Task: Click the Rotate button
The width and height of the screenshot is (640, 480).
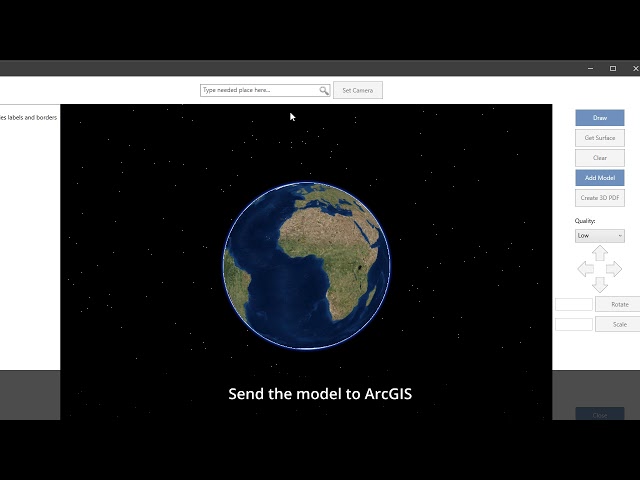Action: pyautogui.click(x=618, y=304)
